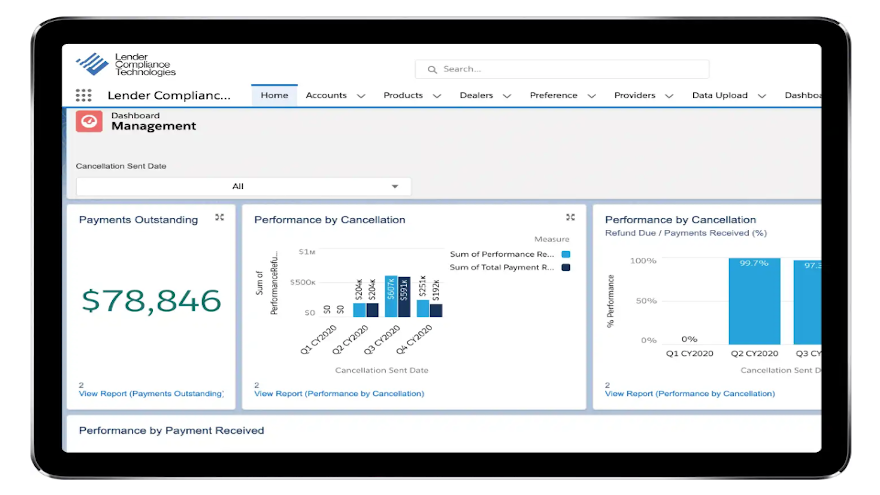Click the 99.7% Q2 CY2020 bar
Image resolution: width=880 pixels, height=495 pixels.
pyautogui.click(x=754, y=302)
